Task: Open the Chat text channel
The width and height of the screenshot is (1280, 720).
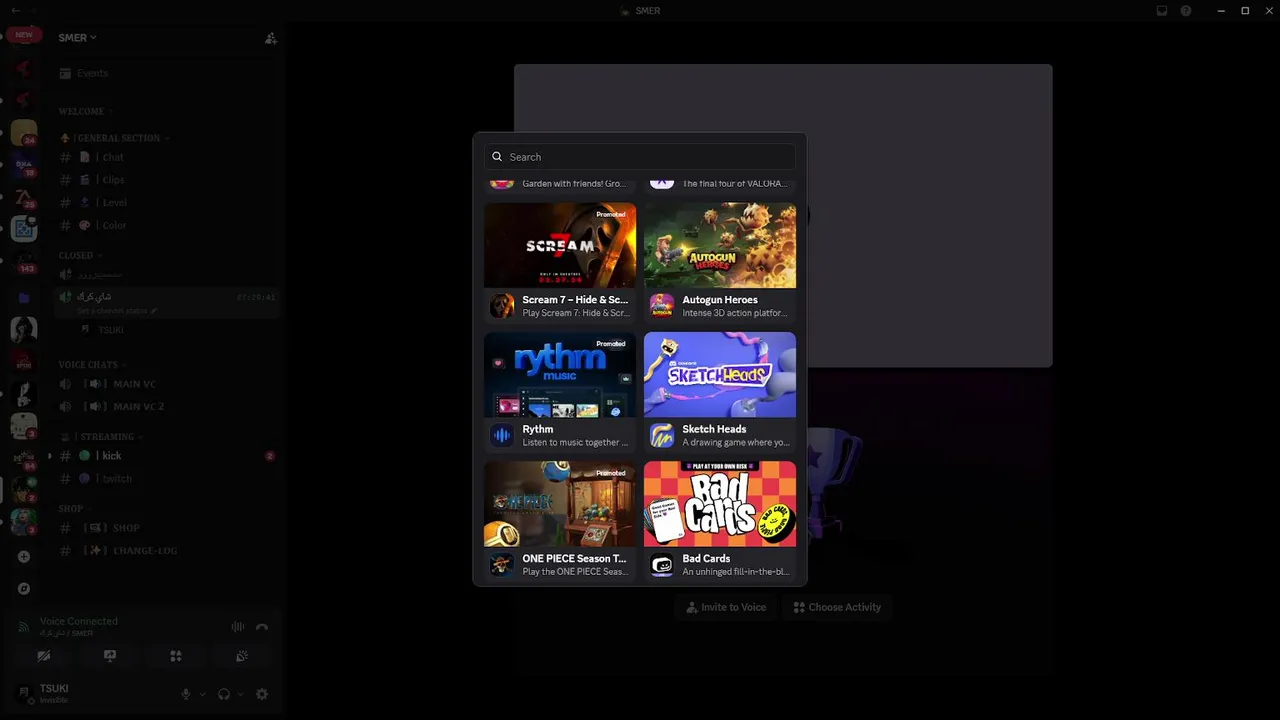Action: coord(167,157)
